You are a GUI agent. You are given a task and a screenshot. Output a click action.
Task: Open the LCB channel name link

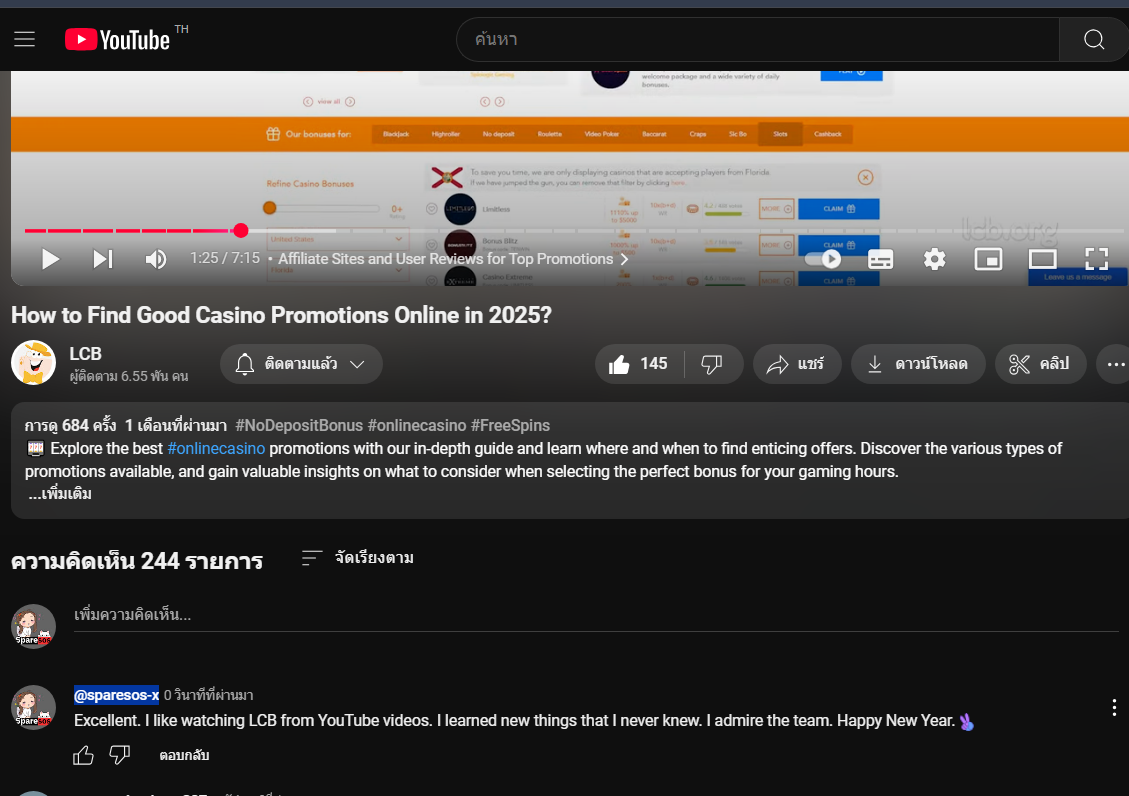pos(85,354)
